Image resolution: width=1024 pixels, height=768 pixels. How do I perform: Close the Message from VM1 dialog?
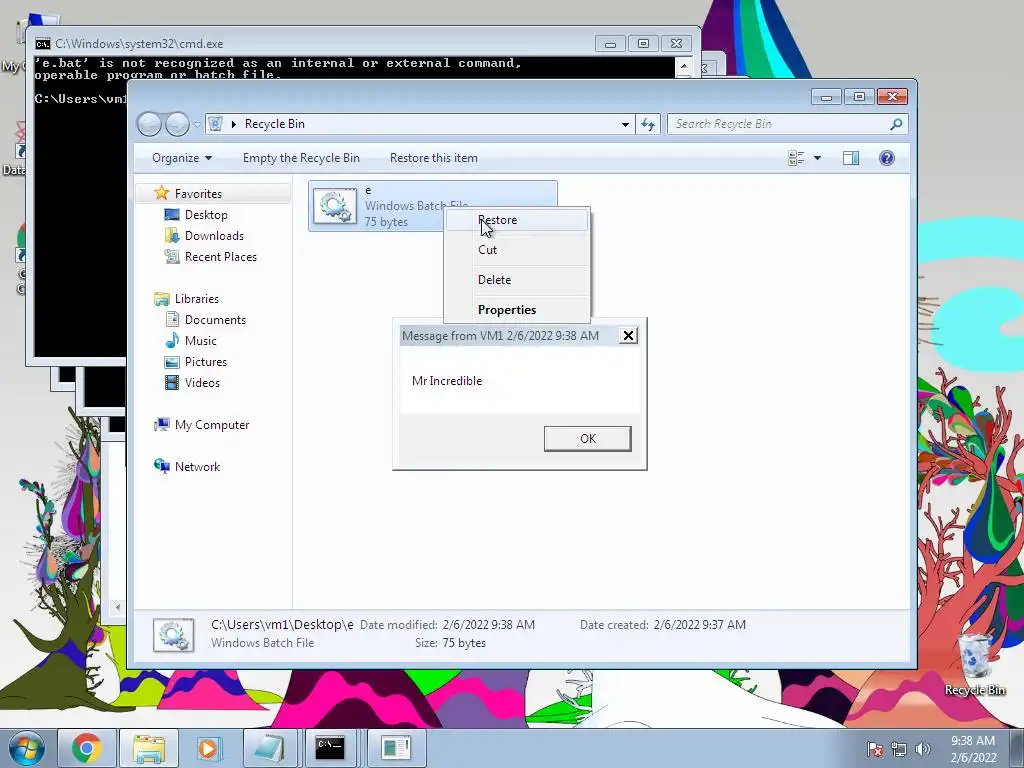[x=628, y=336]
